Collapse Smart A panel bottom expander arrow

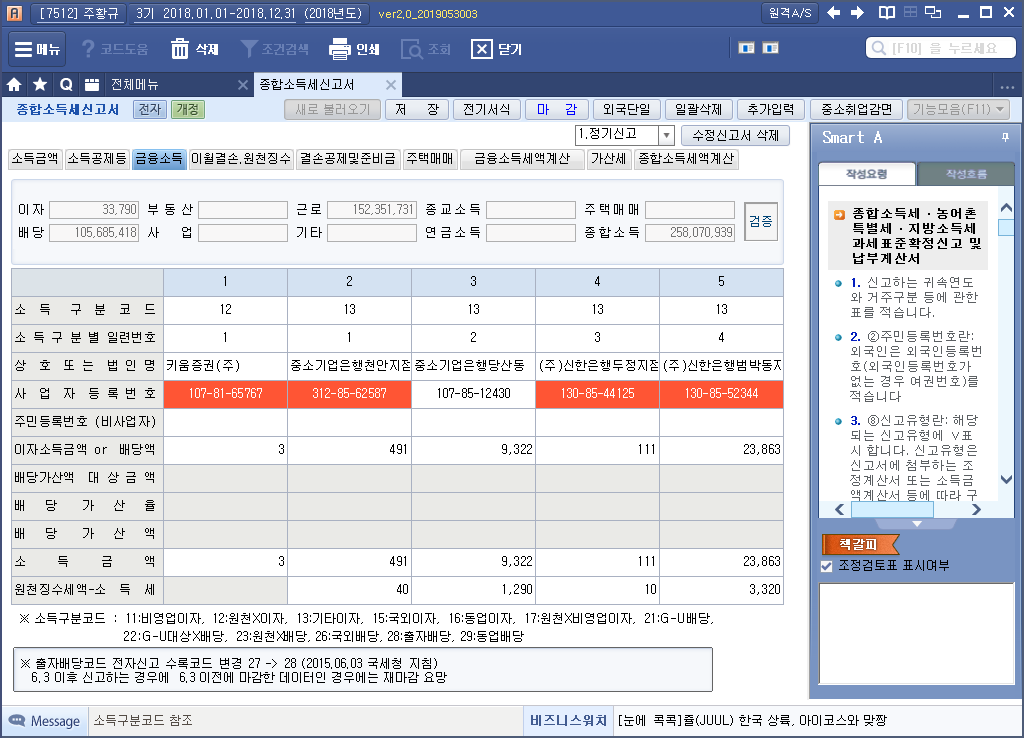click(x=917, y=524)
